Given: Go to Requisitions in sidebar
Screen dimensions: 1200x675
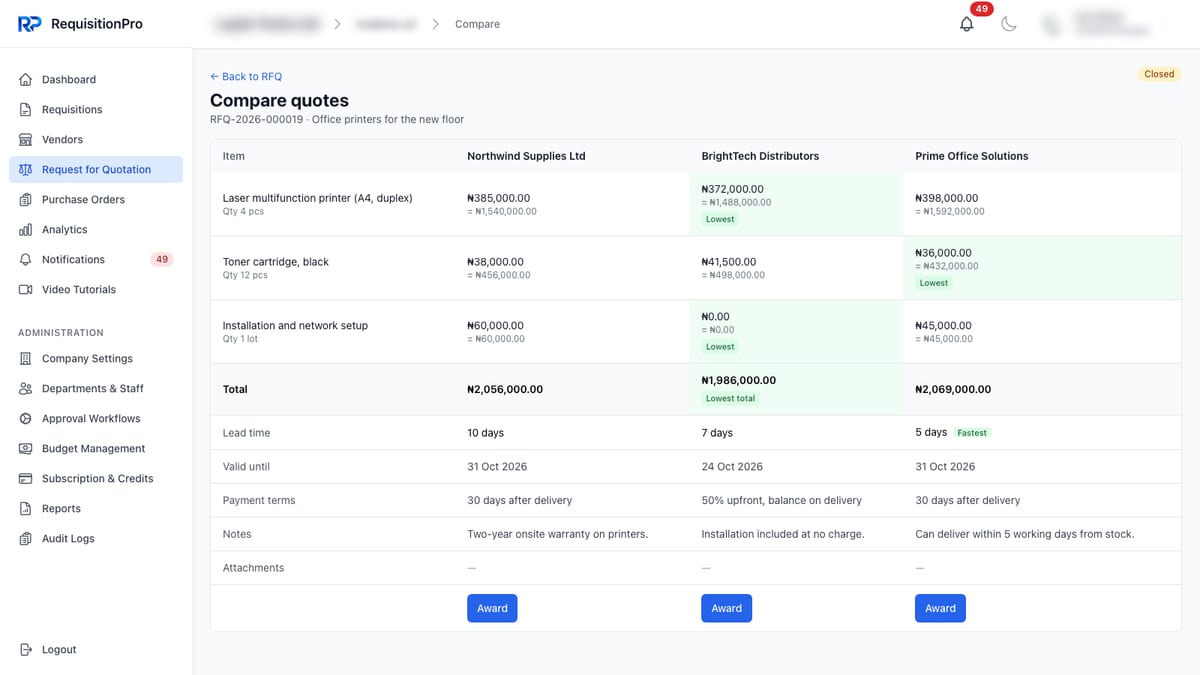Looking at the screenshot, I should (x=96, y=109).
